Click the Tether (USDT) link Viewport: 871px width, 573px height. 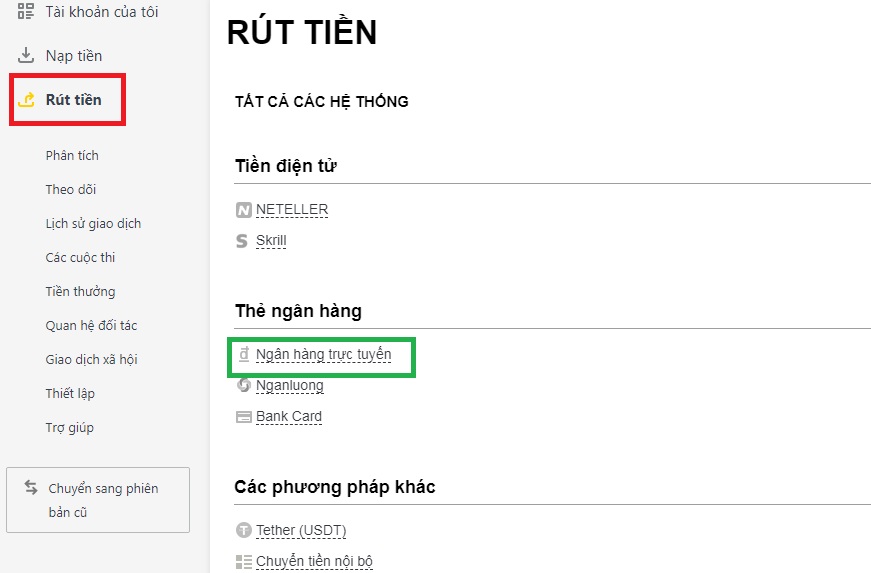coord(301,530)
